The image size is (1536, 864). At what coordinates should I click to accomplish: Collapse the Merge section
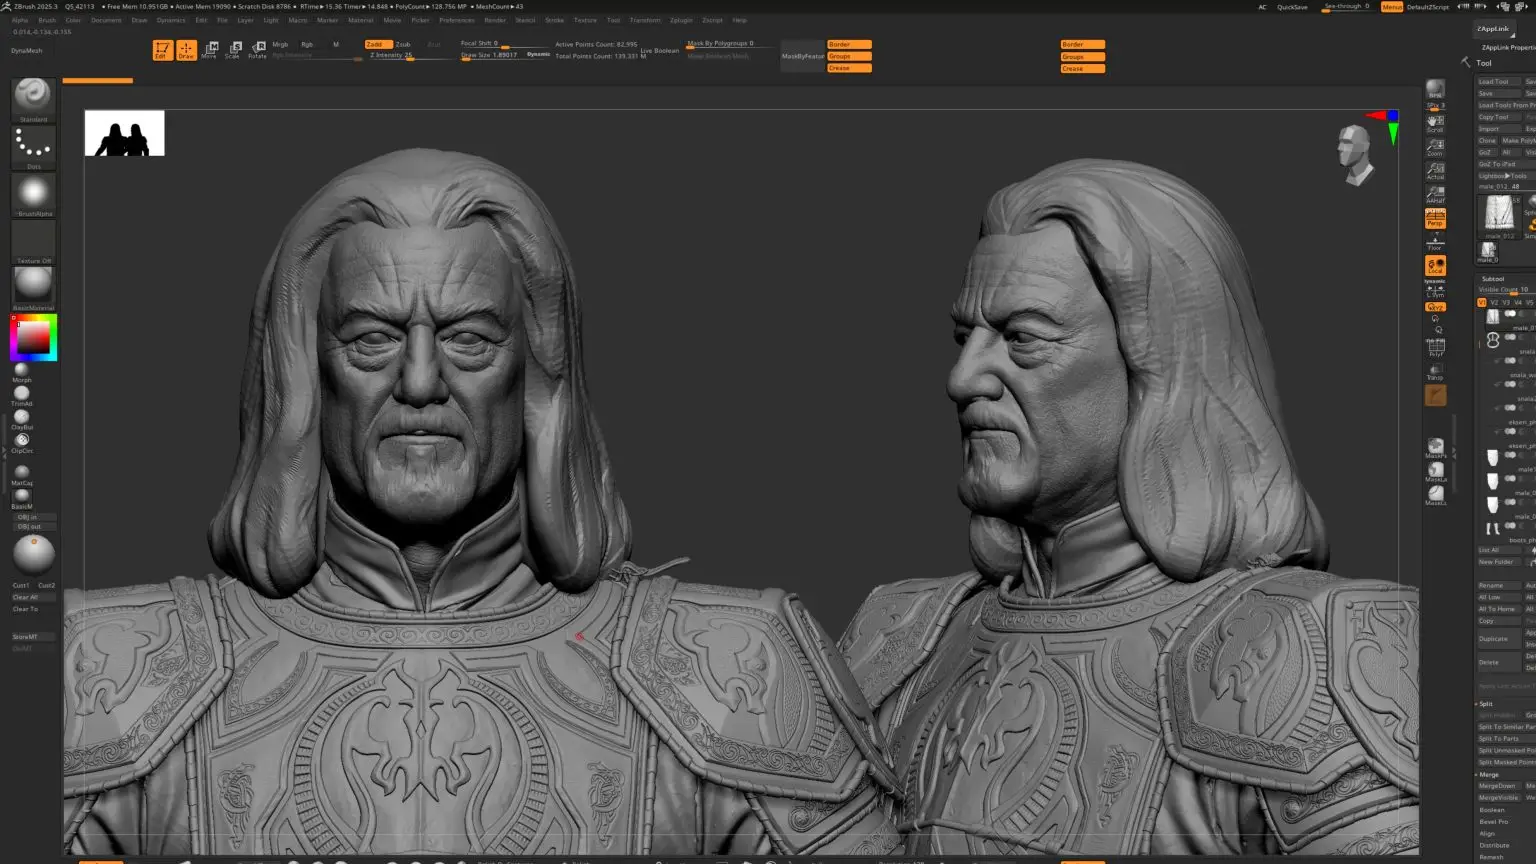coord(1489,774)
